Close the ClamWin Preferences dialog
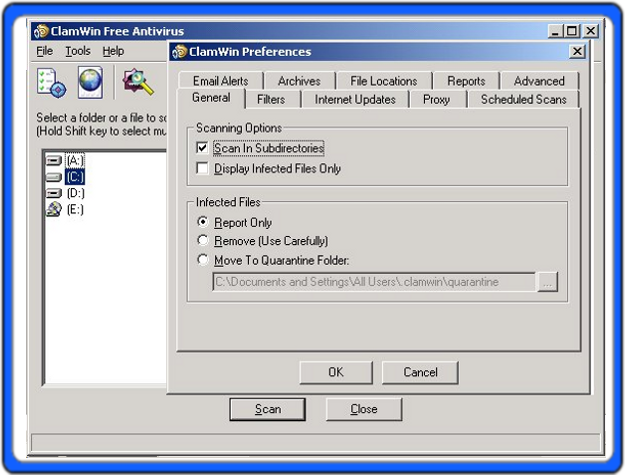 pyautogui.click(x=577, y=51)
